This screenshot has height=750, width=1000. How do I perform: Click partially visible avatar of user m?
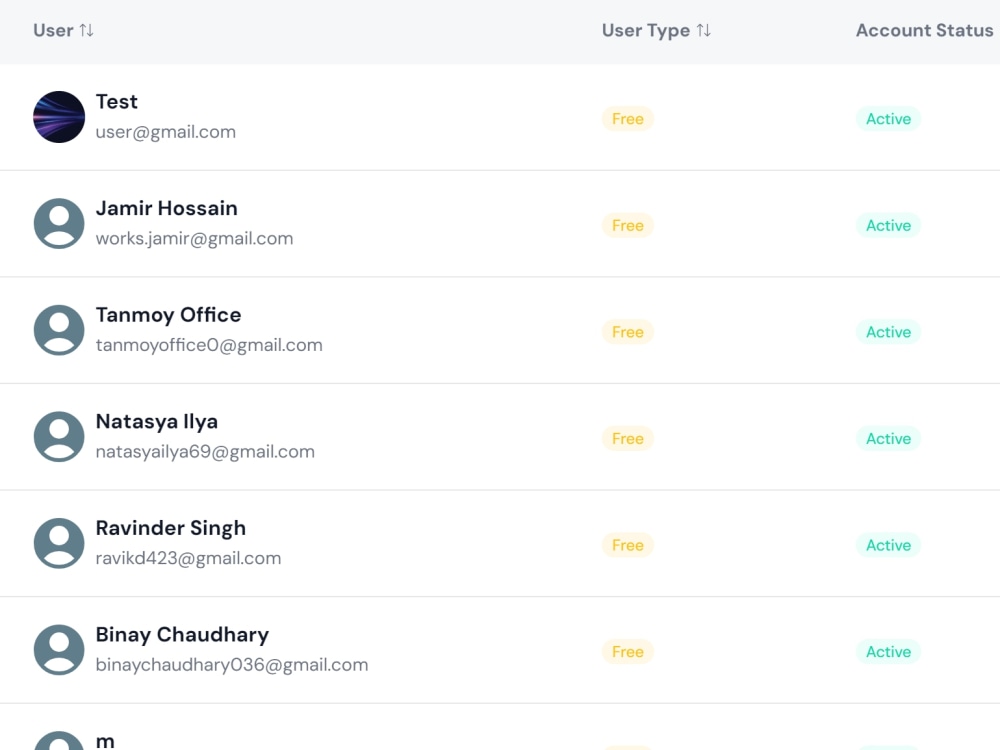(59, 740)
